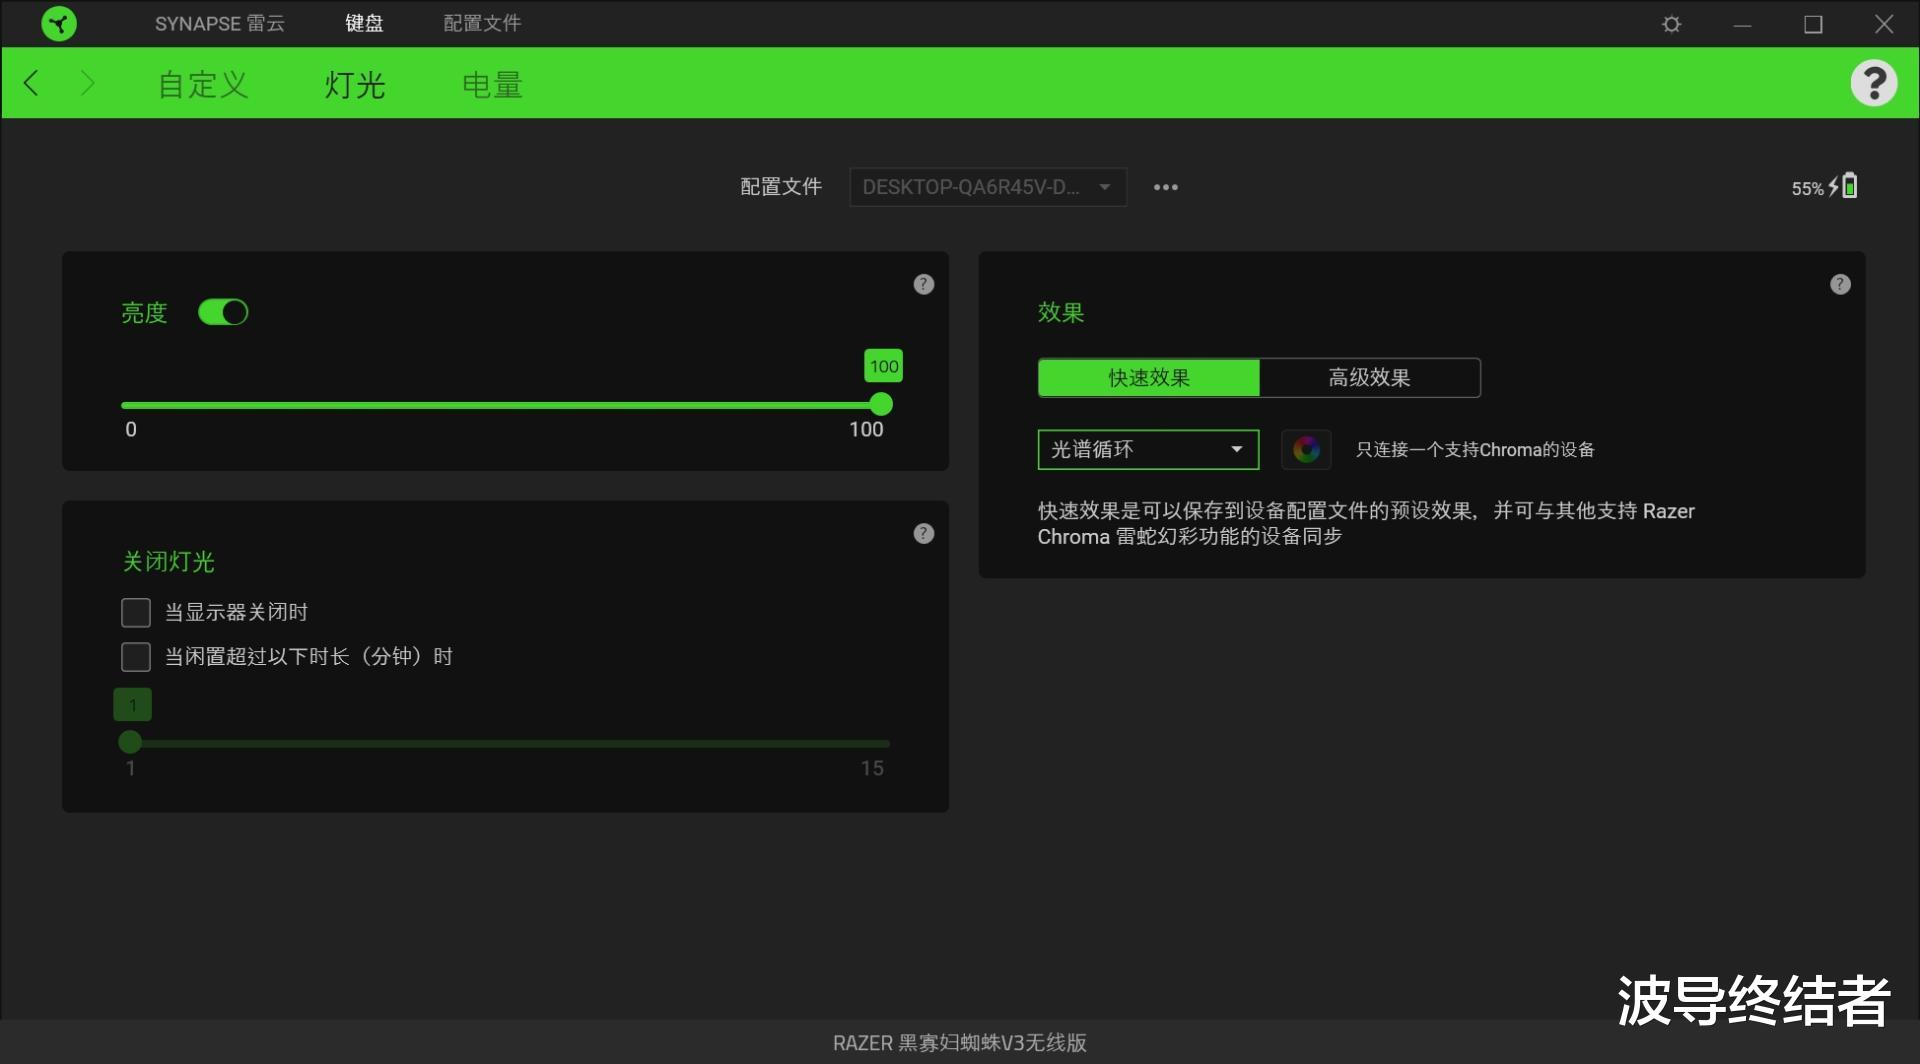
Task: Enable the 当显示器关闭时 checkbox
Action: click(135, 611)
